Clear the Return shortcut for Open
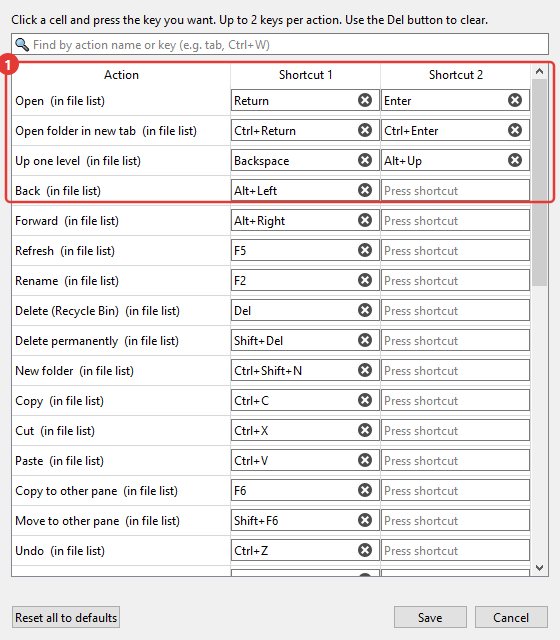The height and width of the screenshot is (640, 560). click(x=365, y=100)
